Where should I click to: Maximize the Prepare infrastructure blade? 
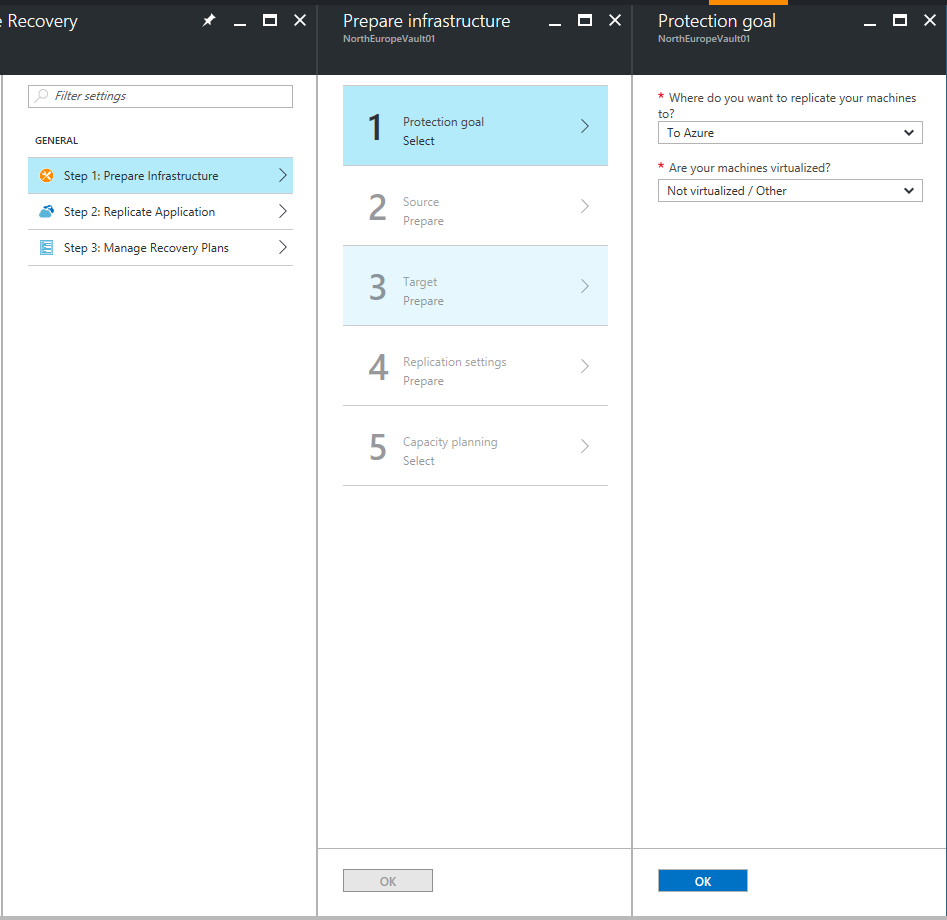point(585,21)
